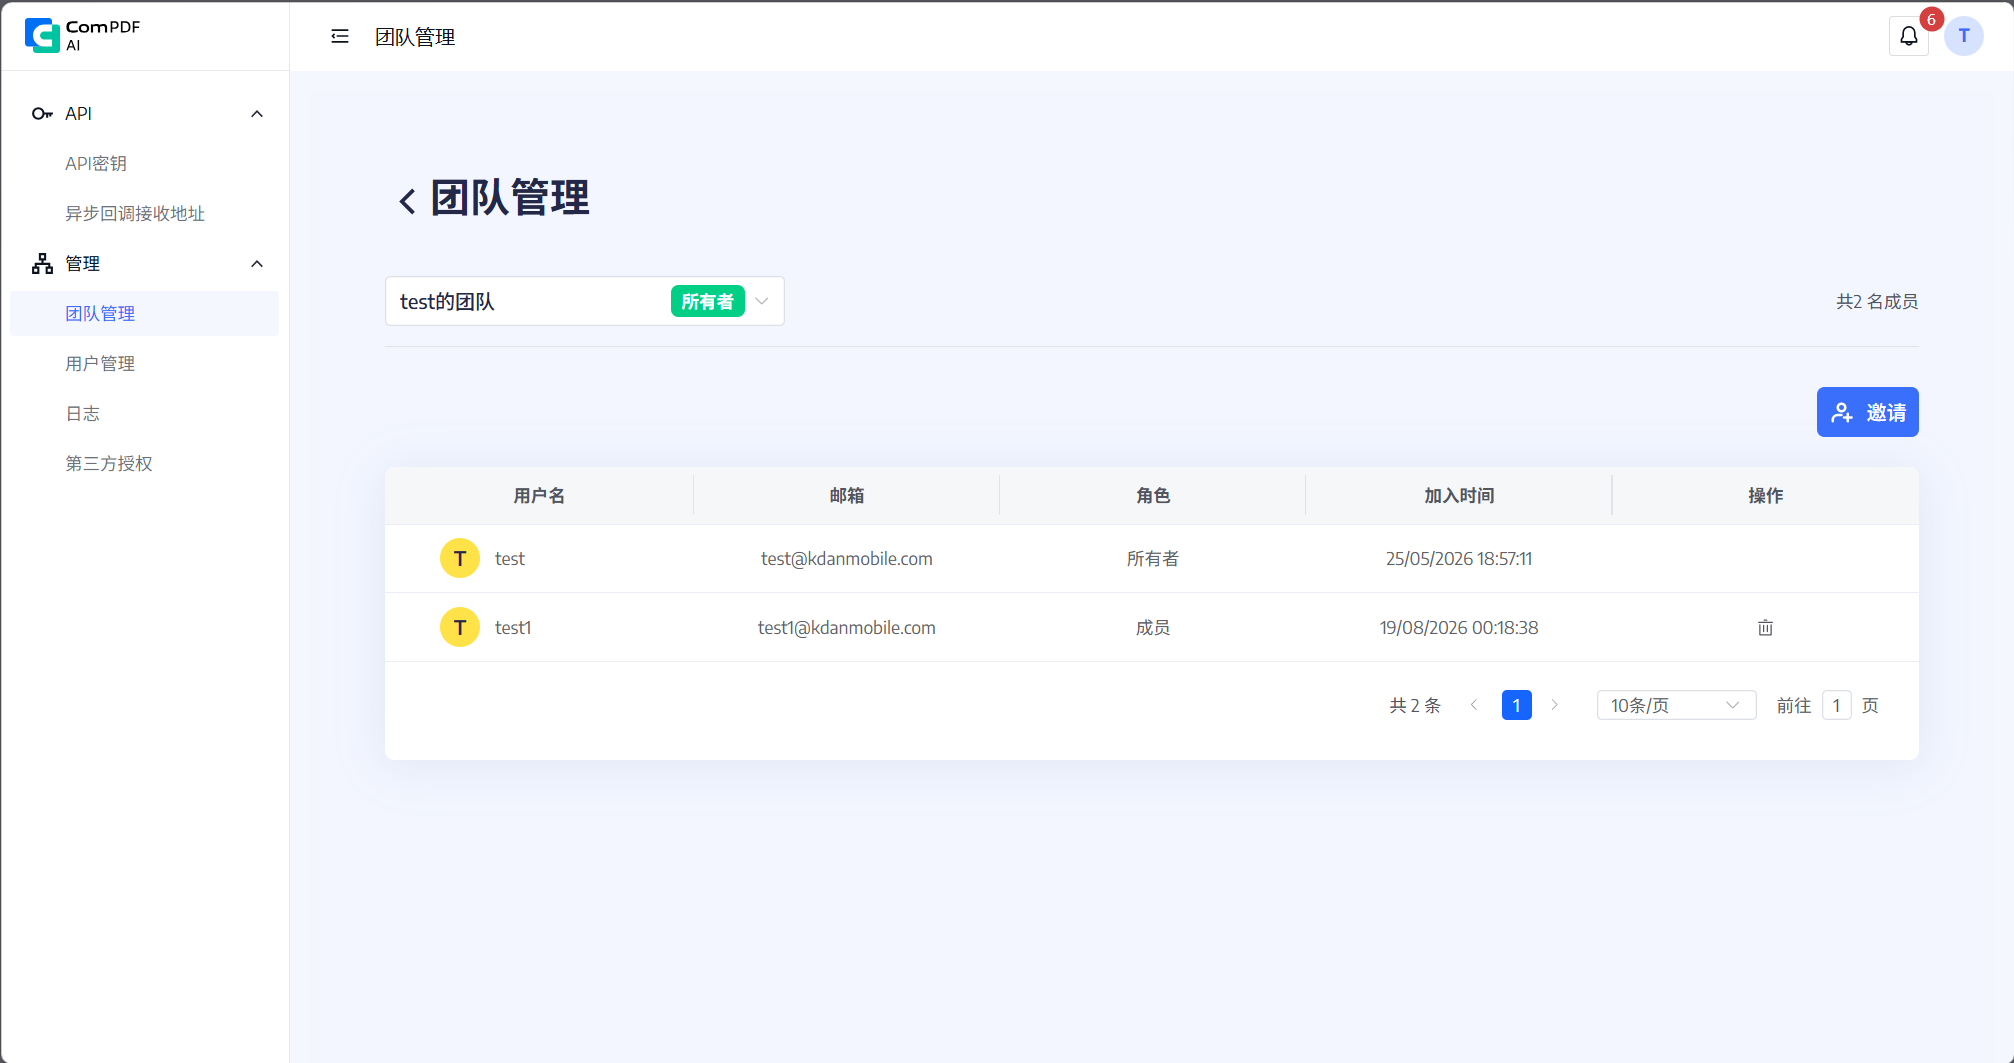Click the 加入时间 column header
Viewport: 2014px width, 1063px height.
1459,496
